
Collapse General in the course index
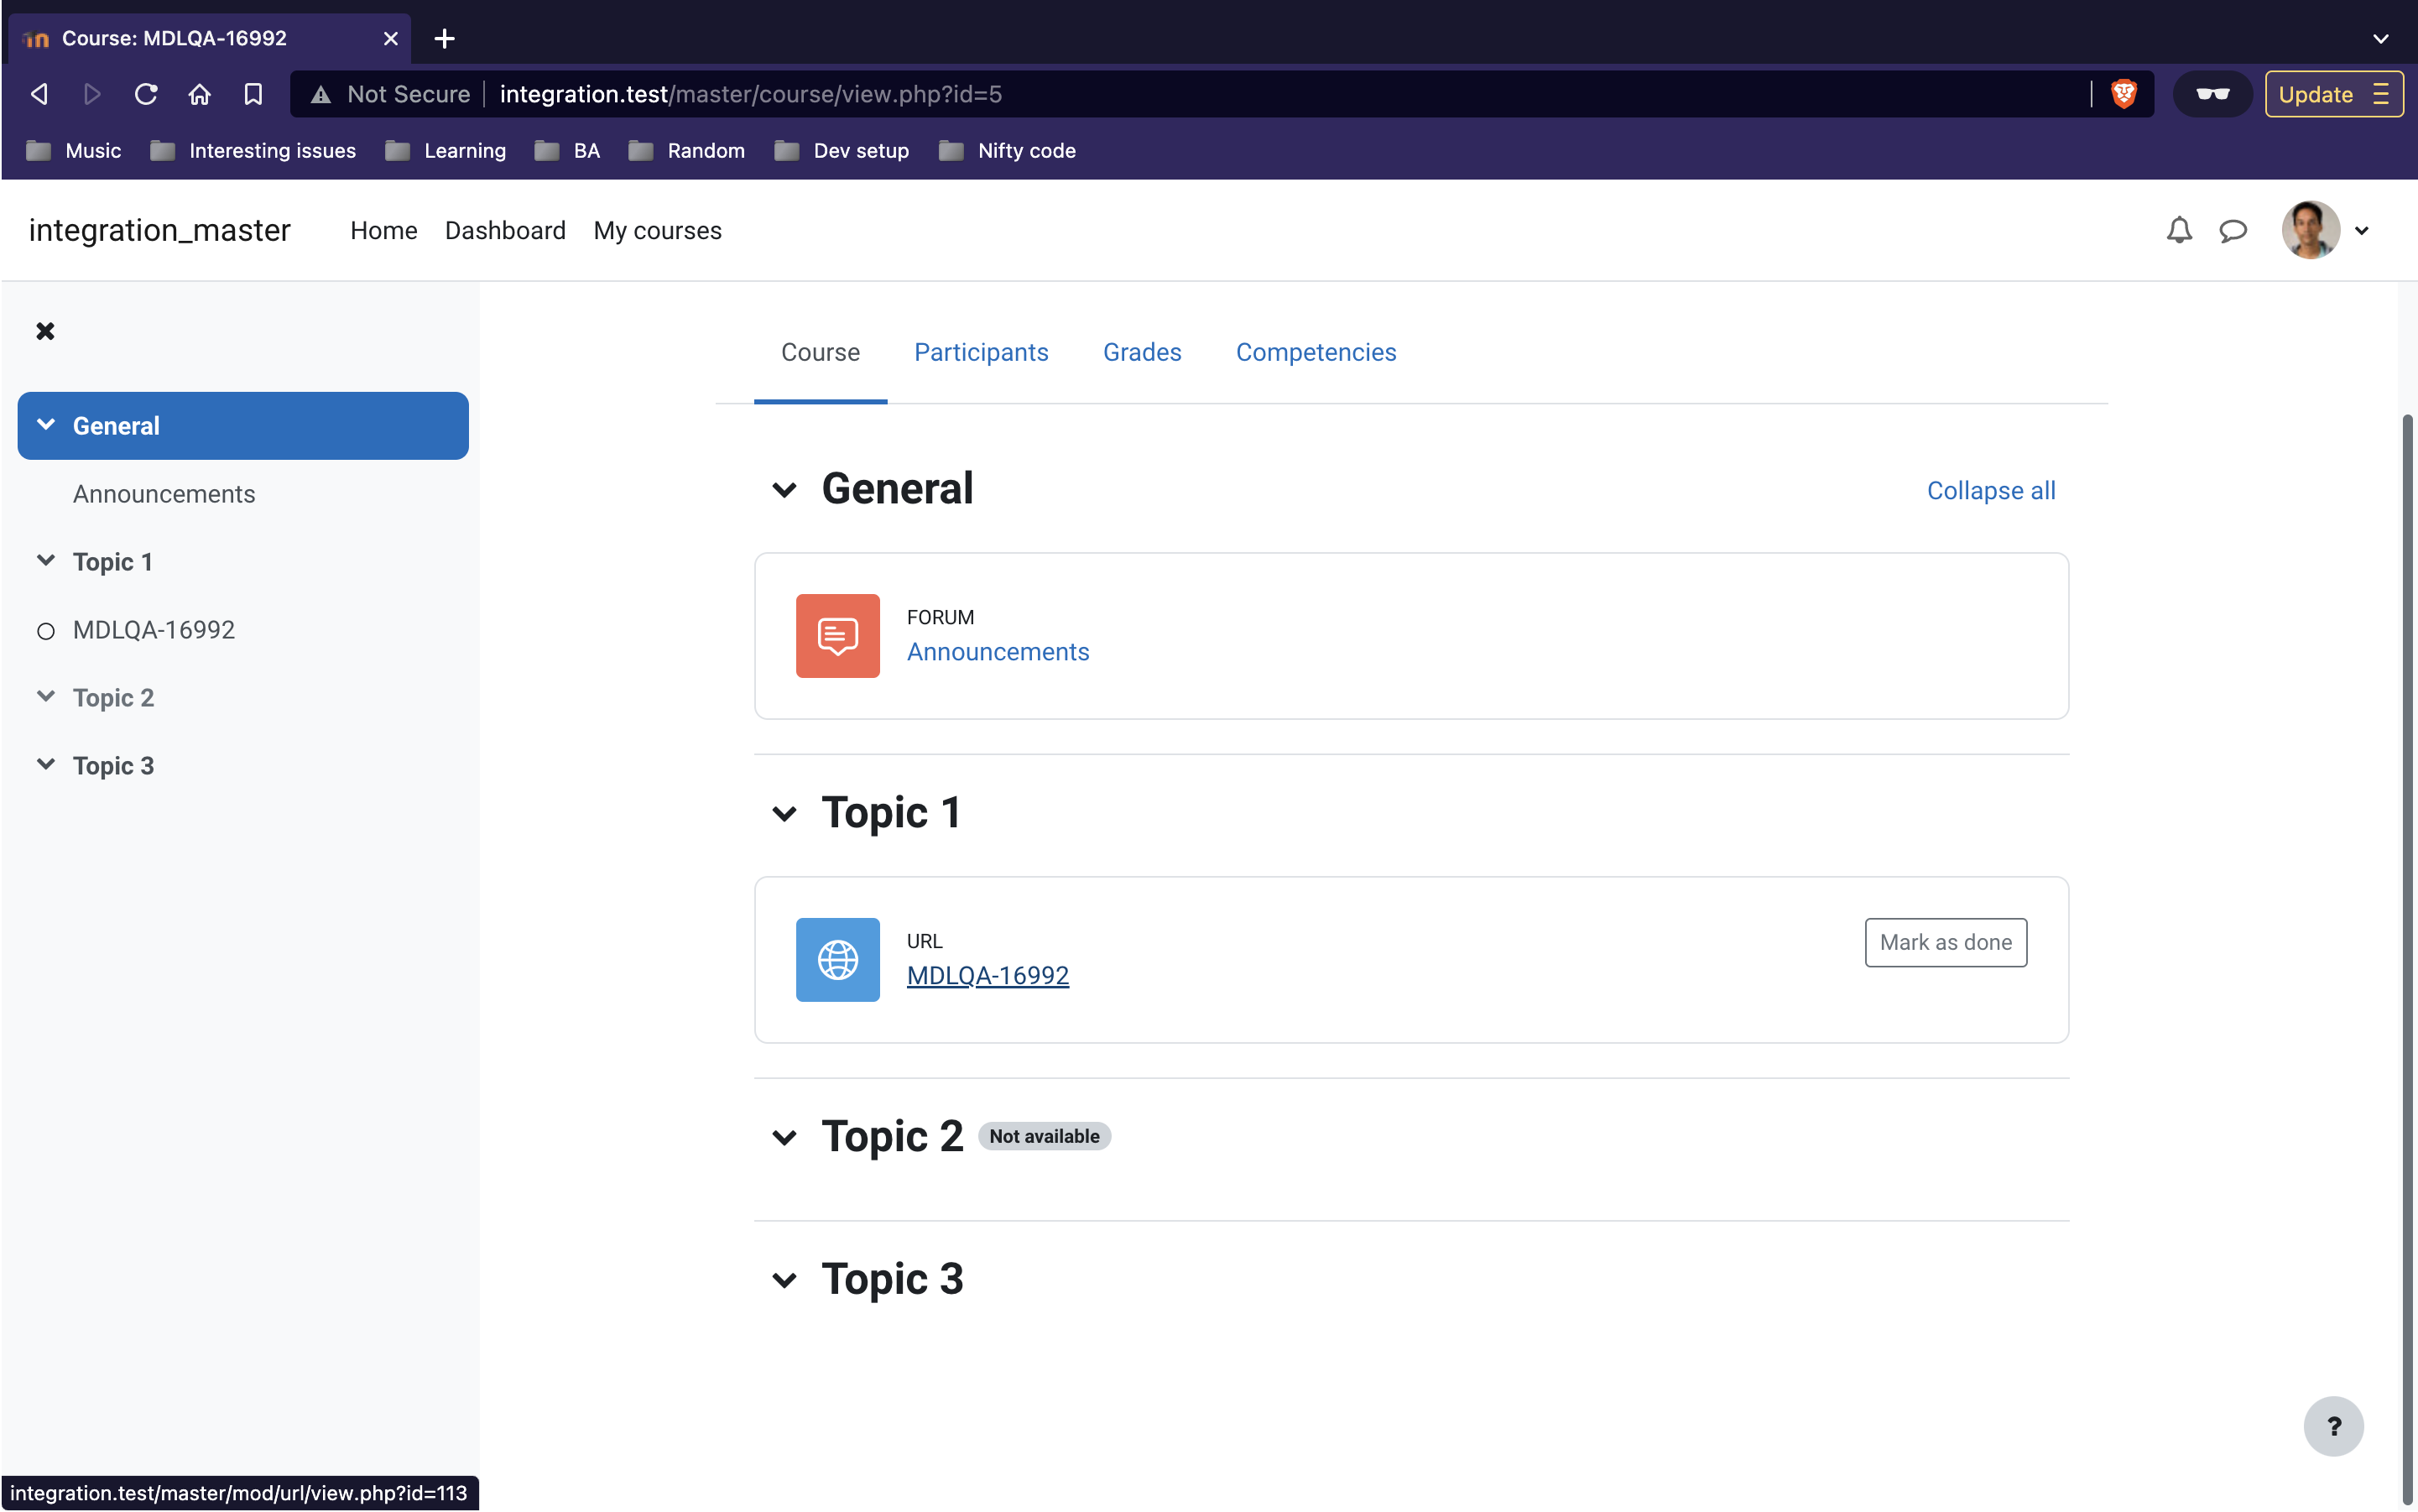45,424
